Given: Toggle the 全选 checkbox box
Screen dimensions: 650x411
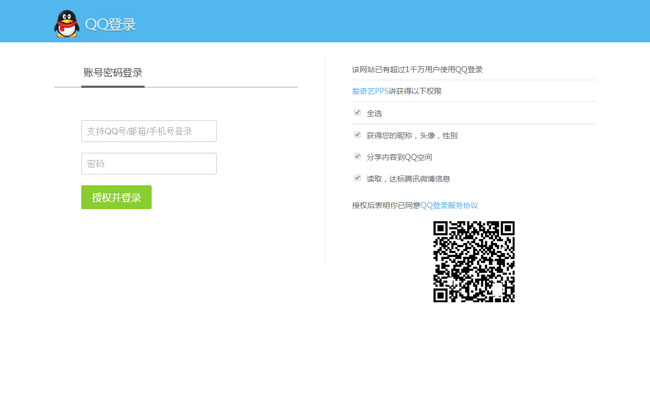Looking at the screenshot, I should (357, 113).
